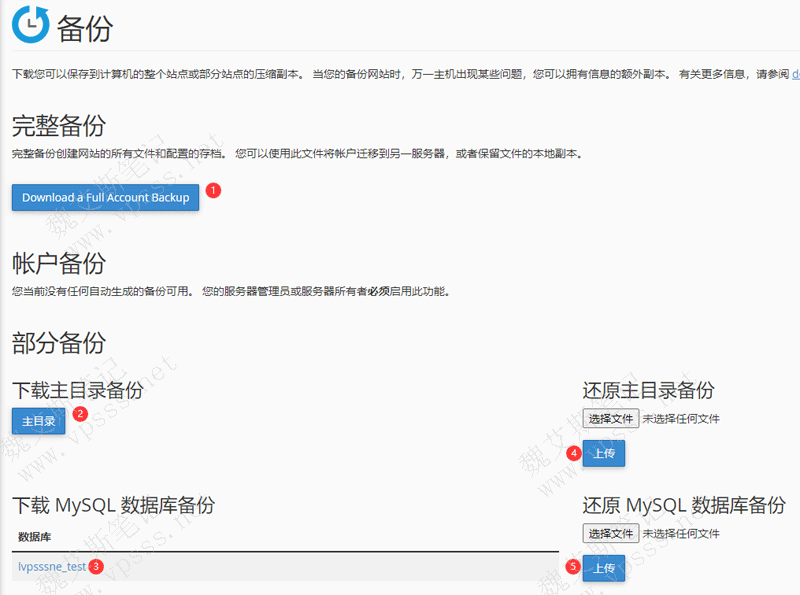This screenshot has height=595, width=800.
Task: Click the circular backup clock icon
Action: [x=31, y=24]
